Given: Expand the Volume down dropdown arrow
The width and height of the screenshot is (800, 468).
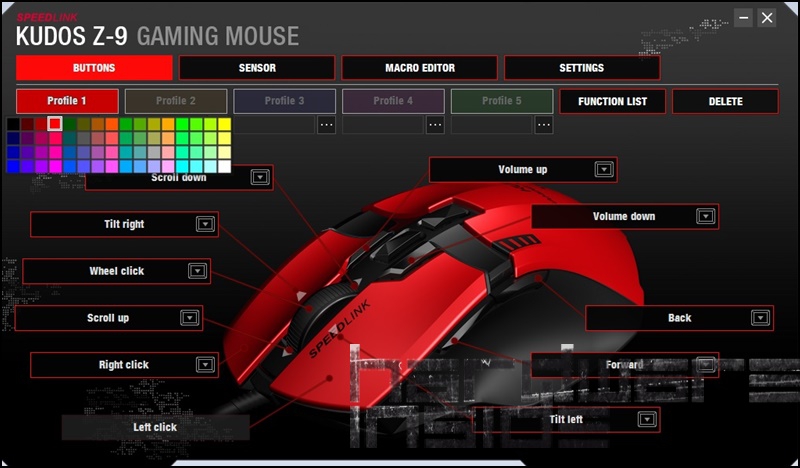Looking at the screenshot, I should click(705, 216).
